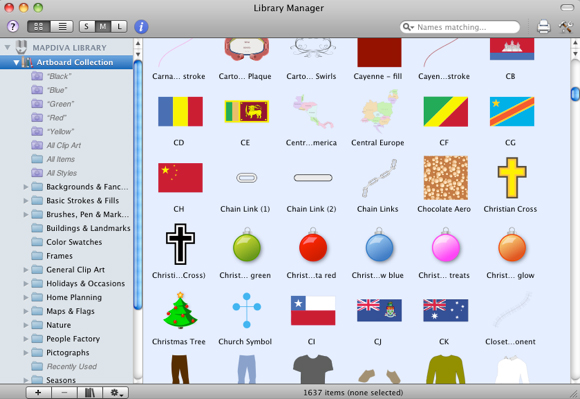Open the gear action menu

click(x=115, y=392)
